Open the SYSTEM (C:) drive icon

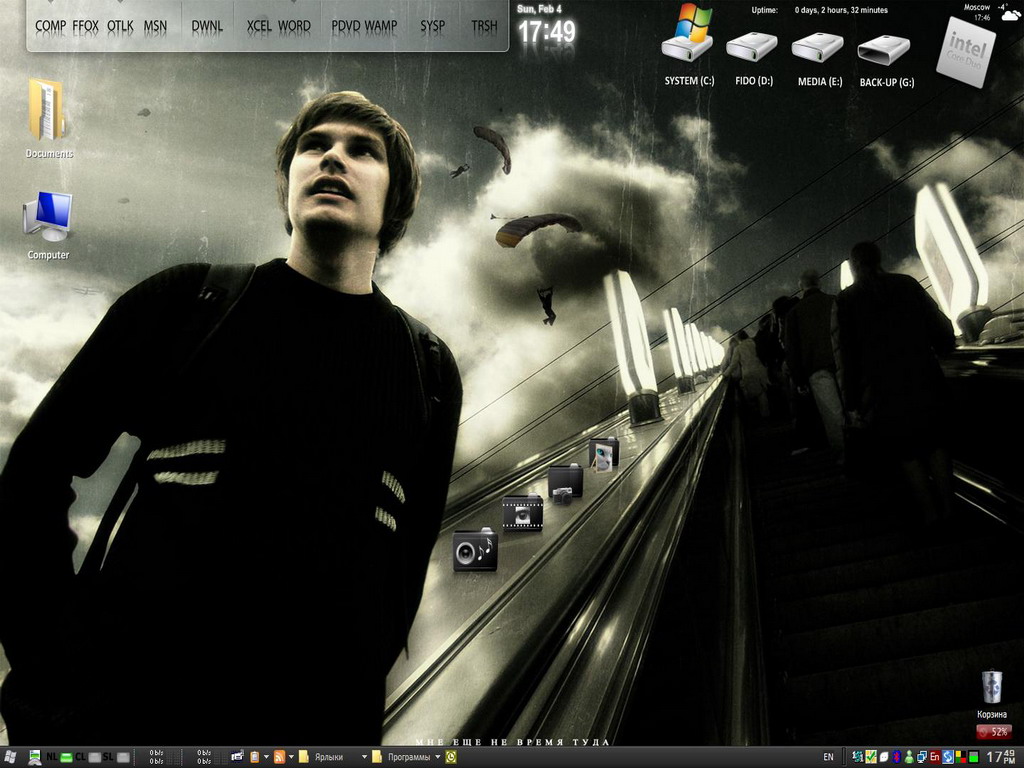coord(688,46)
